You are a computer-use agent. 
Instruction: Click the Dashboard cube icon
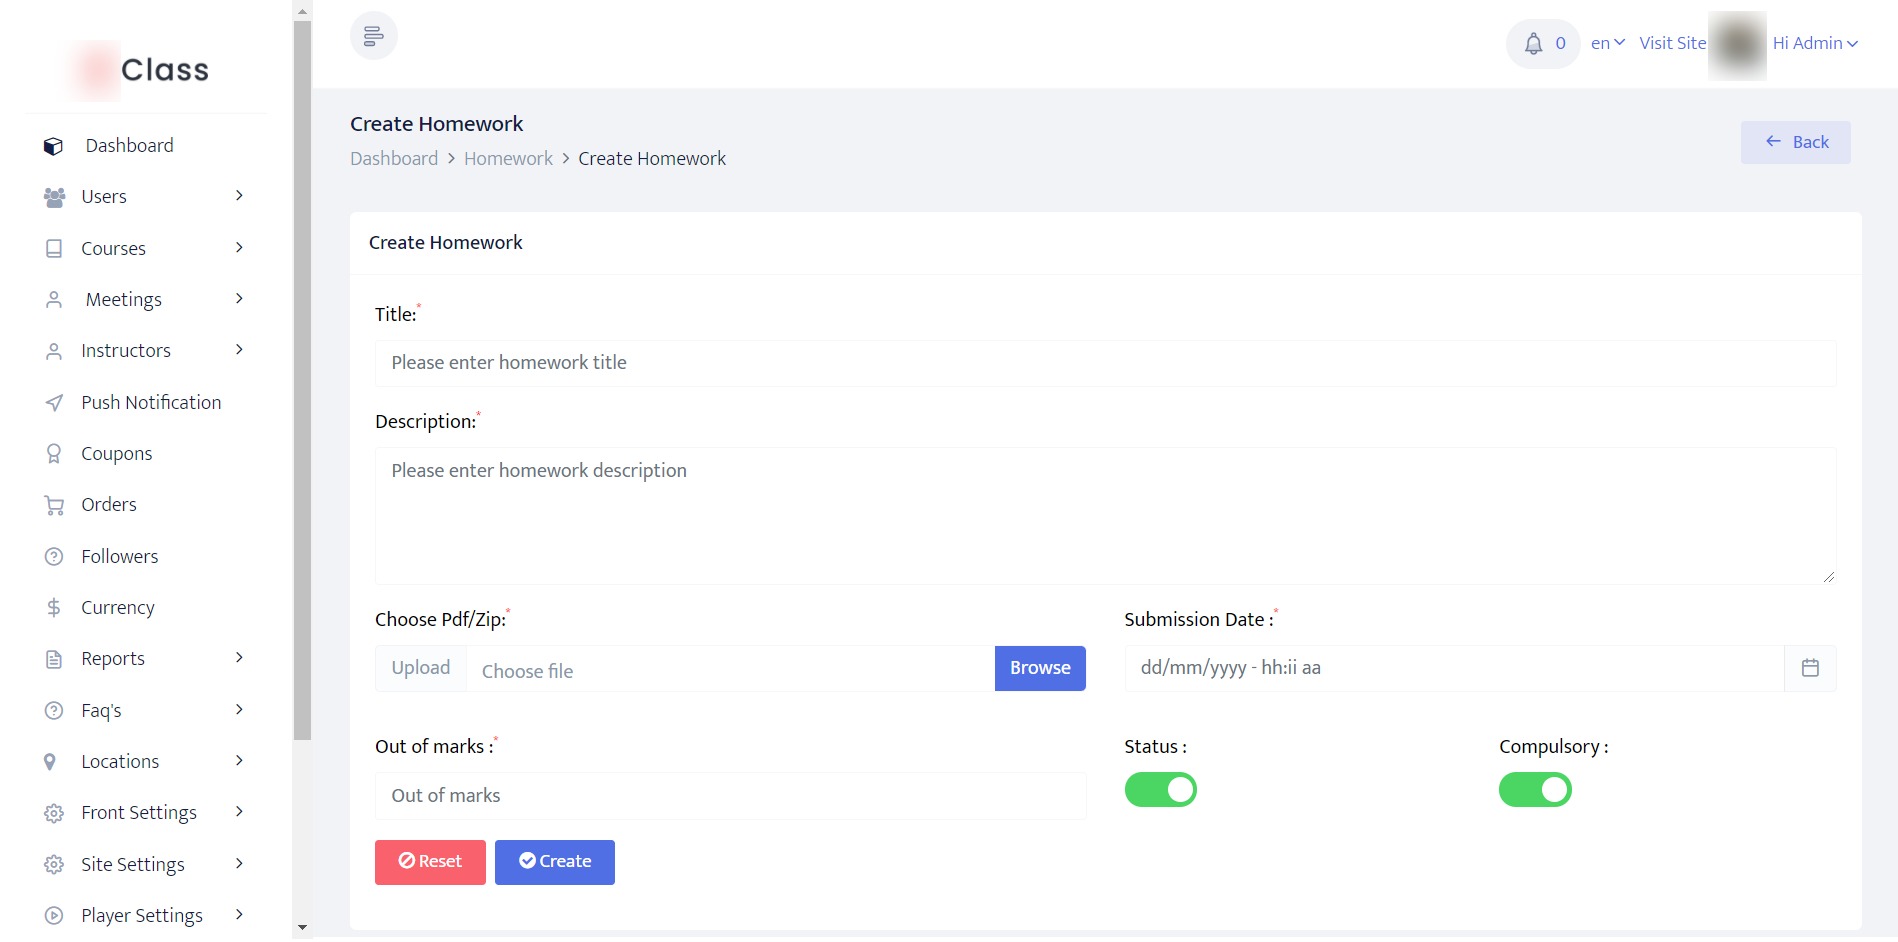coord(54,146)
